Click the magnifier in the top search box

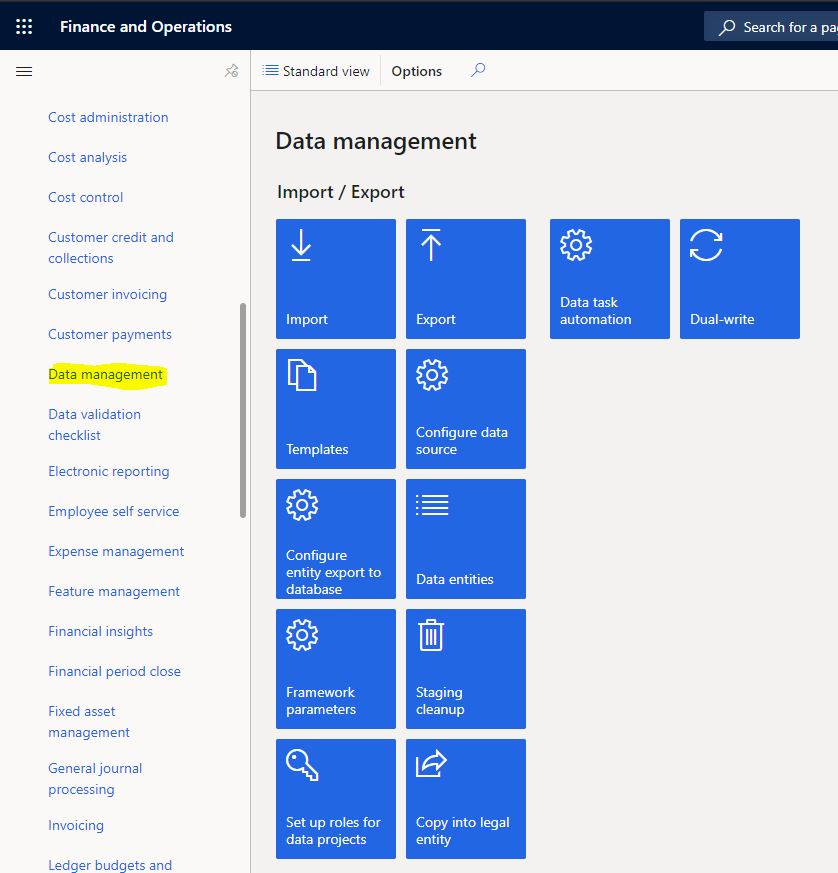tap(727, 27)
